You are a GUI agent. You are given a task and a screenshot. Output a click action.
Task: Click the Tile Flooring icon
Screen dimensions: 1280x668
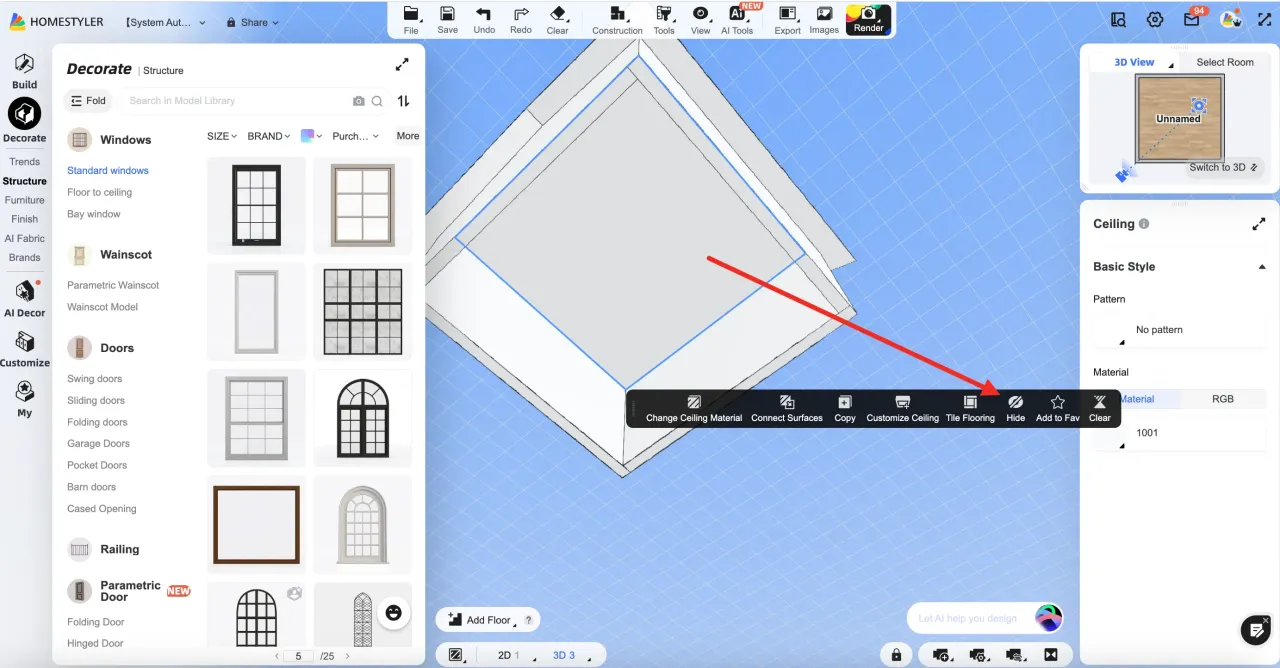click(970, 402)
